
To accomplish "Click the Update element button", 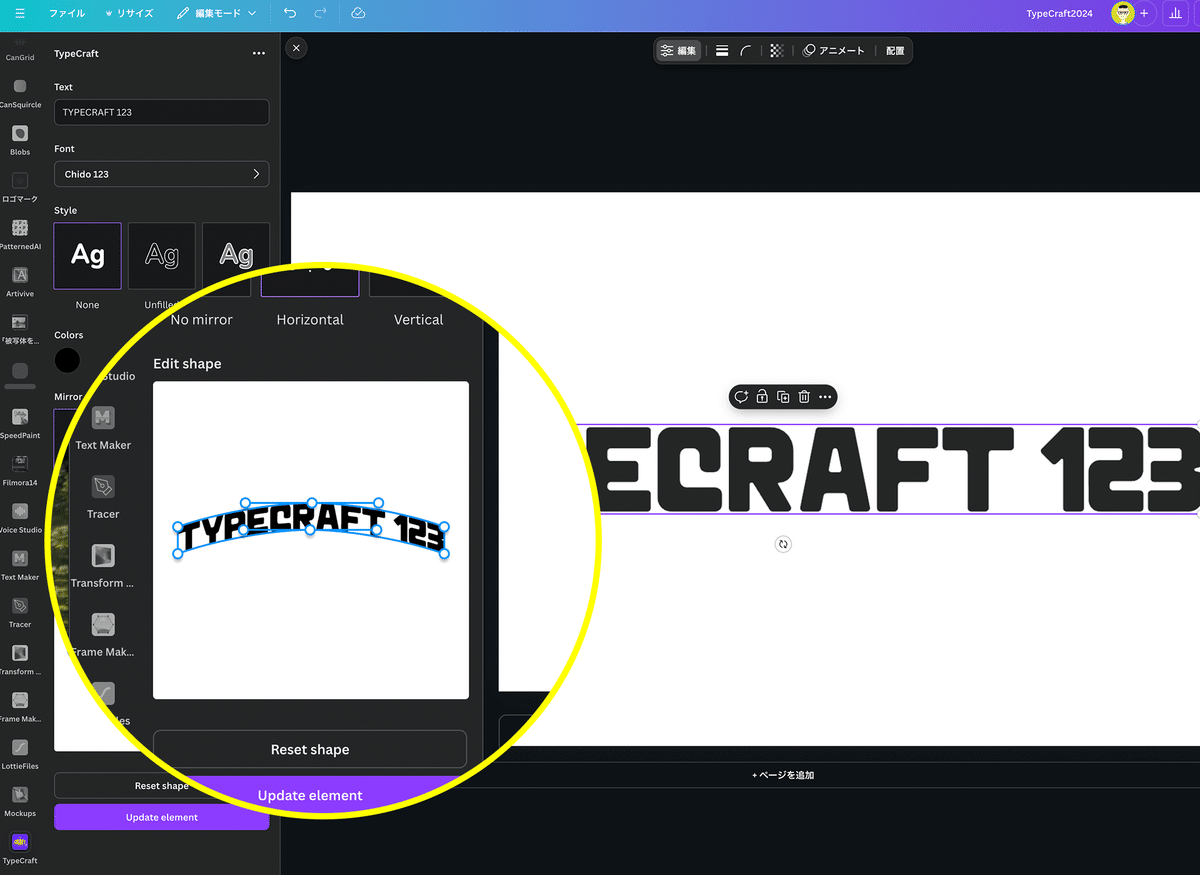I will (x=161, y=817).
